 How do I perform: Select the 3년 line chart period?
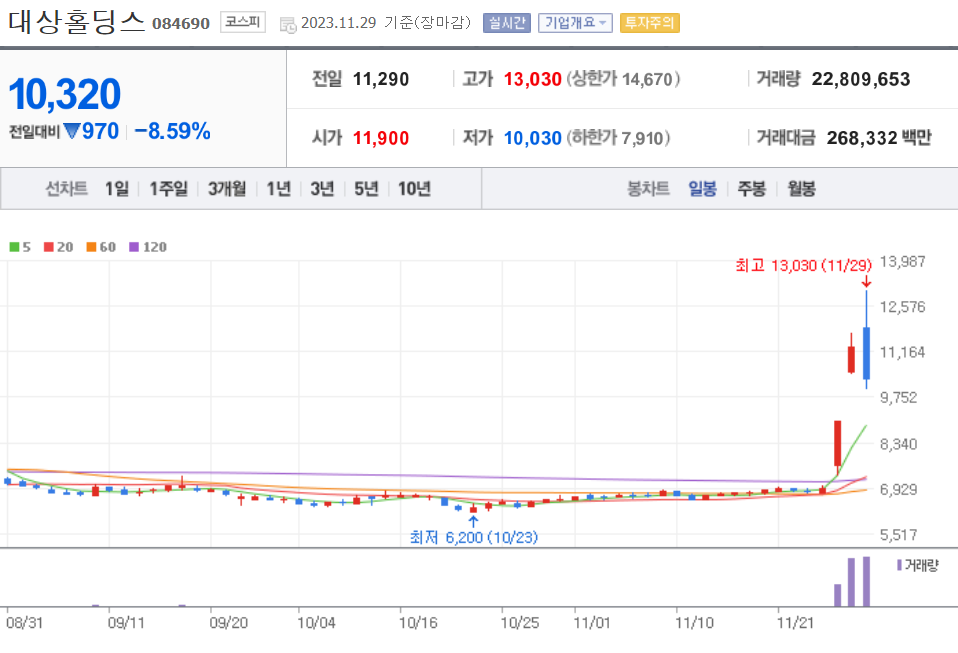click(322, 189)
